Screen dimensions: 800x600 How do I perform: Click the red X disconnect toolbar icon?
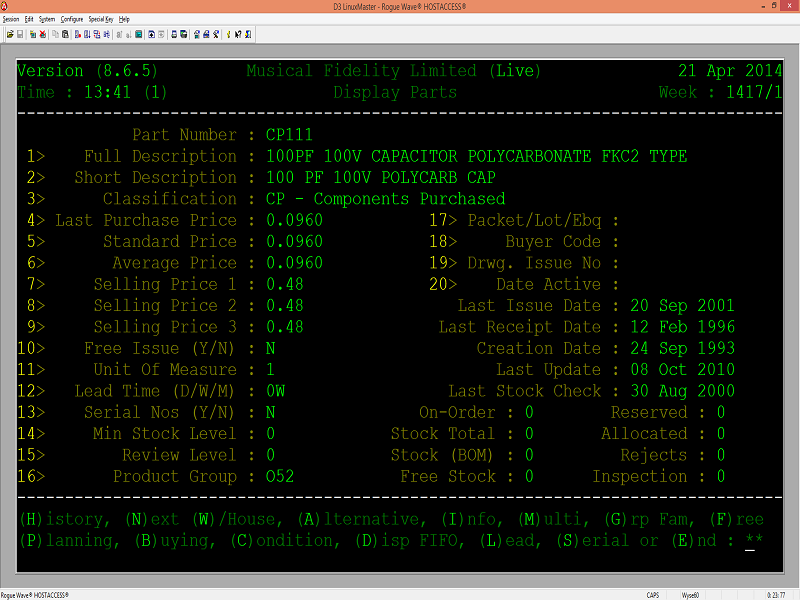[43, 34]
